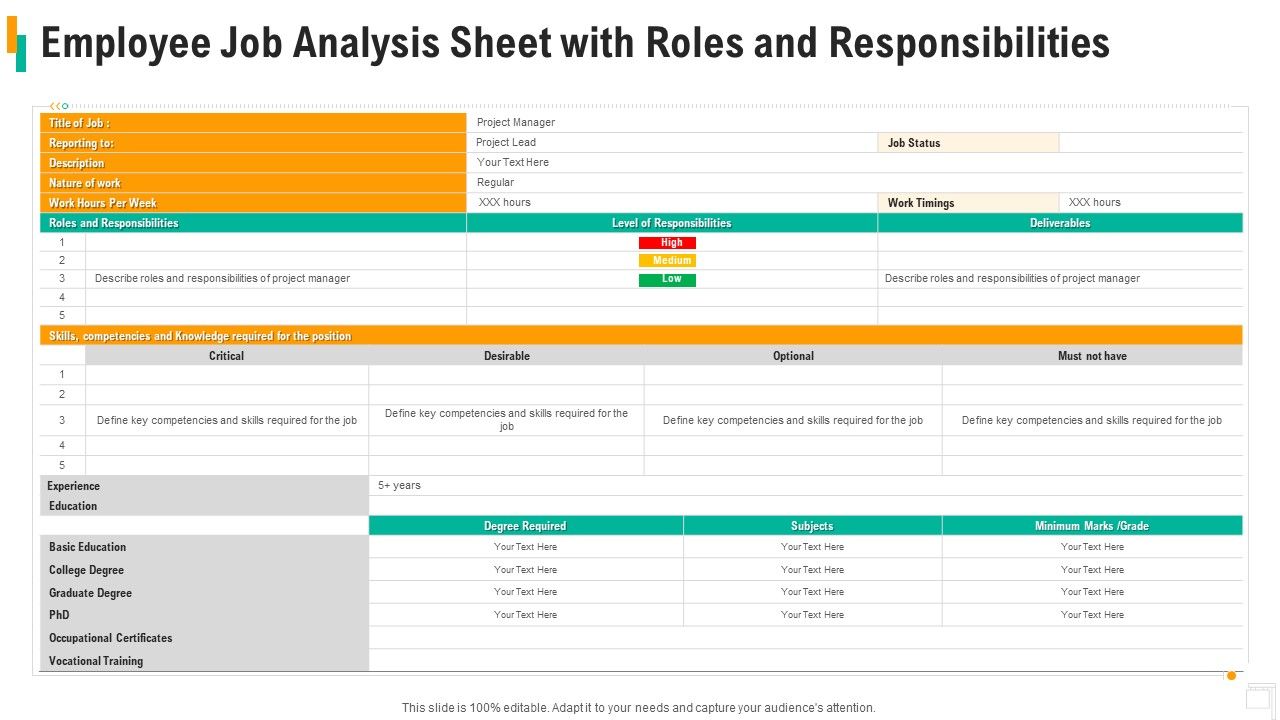Select Degree Required text for College Degree
Image resolution: width=1280 pixels, height=720 pixels.
[525, 570]
